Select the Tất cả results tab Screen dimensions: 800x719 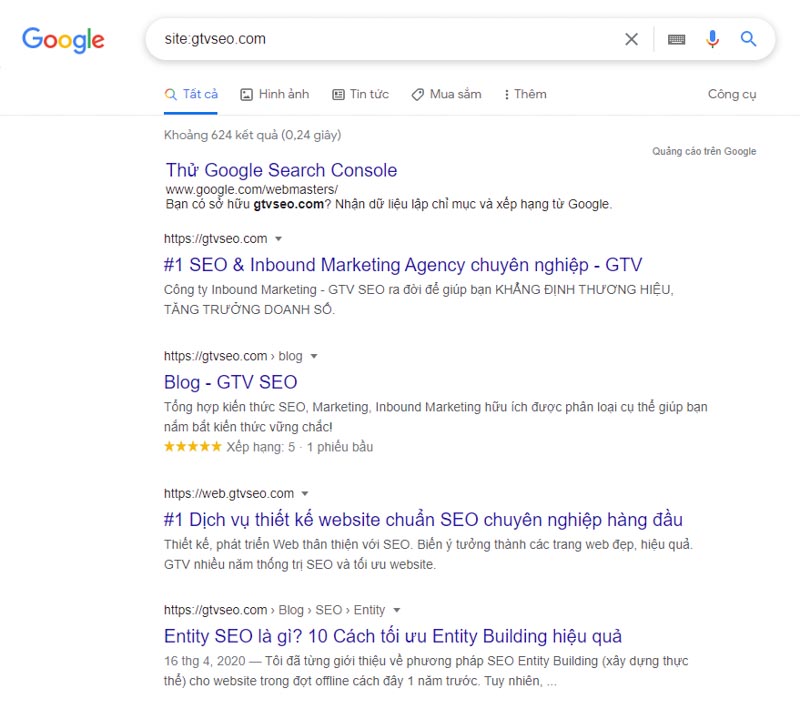[x=191, y=94]
